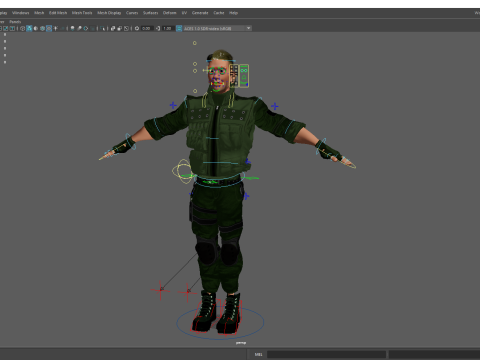The width and height of the screenshot is (480, 360).
Task: Click the MEL command line input
Action: point(326,354)
